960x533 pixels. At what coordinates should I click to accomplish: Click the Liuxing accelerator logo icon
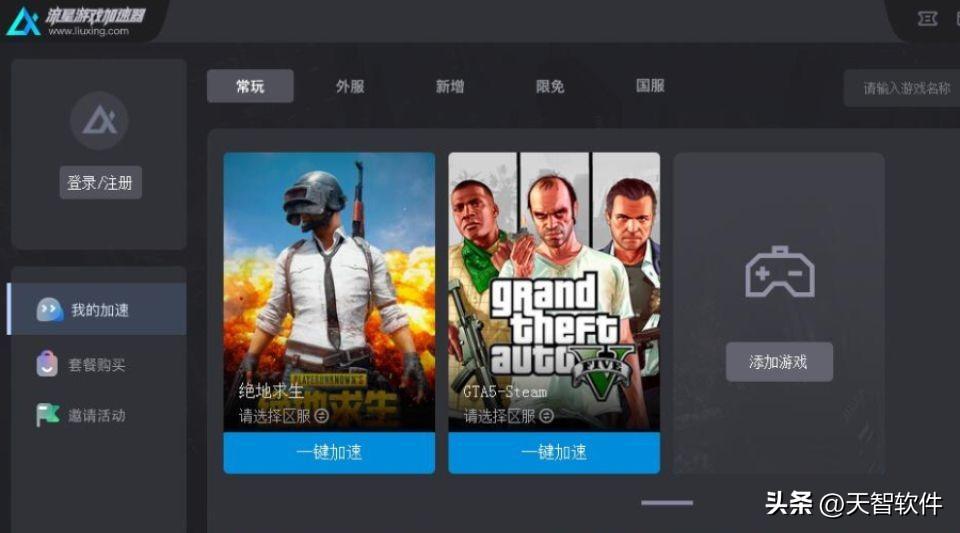(x=24, y=21)
